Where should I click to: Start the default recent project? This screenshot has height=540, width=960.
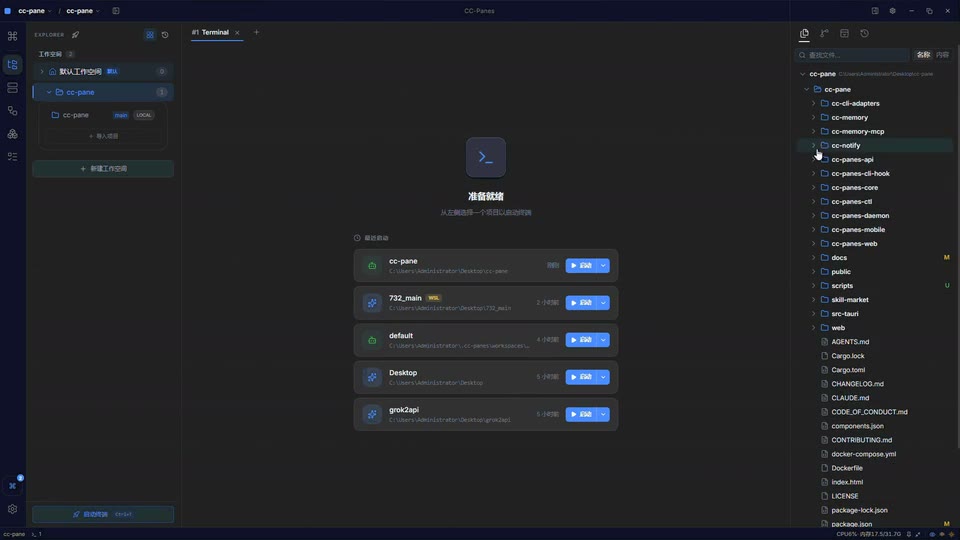(x=581, y=340)
